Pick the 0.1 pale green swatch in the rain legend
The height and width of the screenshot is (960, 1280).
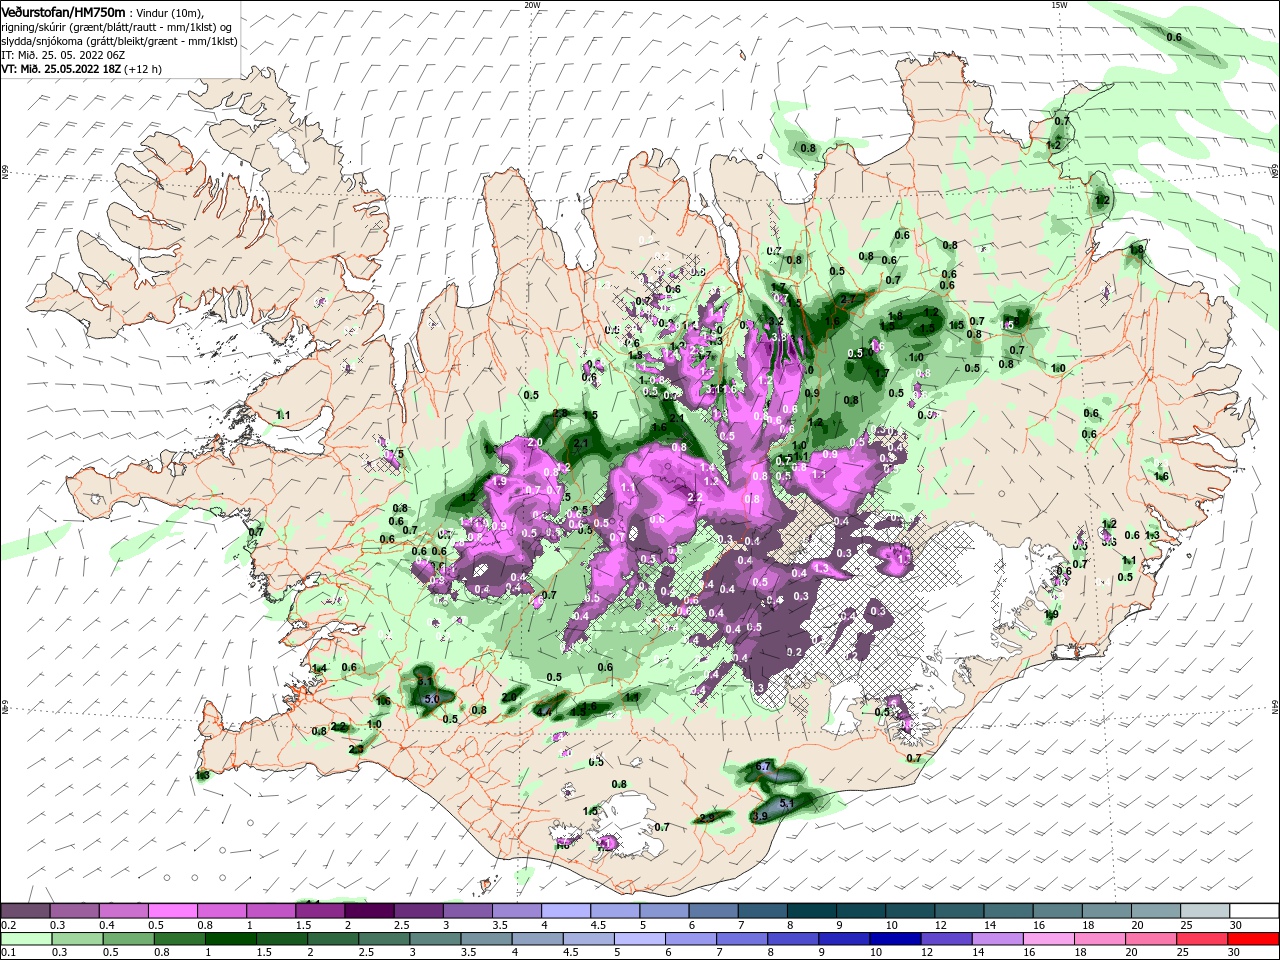click(x=25, y=938)
